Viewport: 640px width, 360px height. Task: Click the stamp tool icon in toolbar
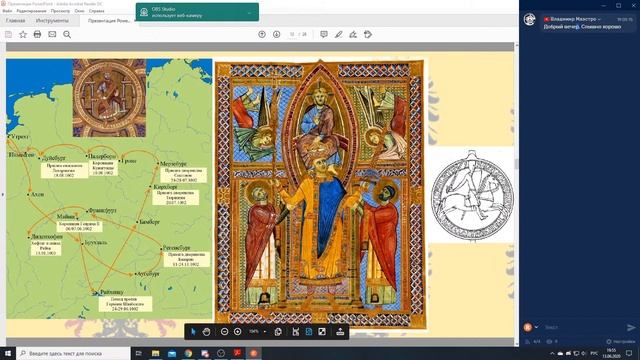point(368,34)
